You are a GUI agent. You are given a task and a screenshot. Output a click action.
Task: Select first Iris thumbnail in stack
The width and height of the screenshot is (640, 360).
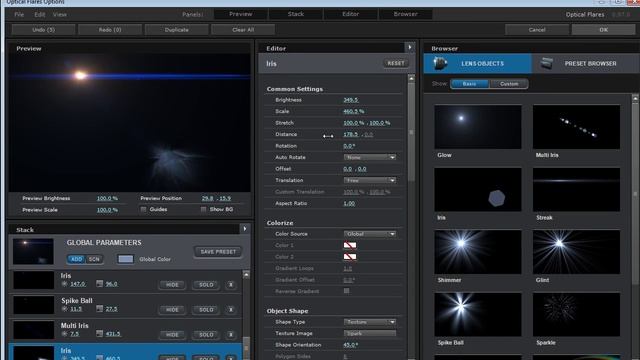[x=33, y=280]
